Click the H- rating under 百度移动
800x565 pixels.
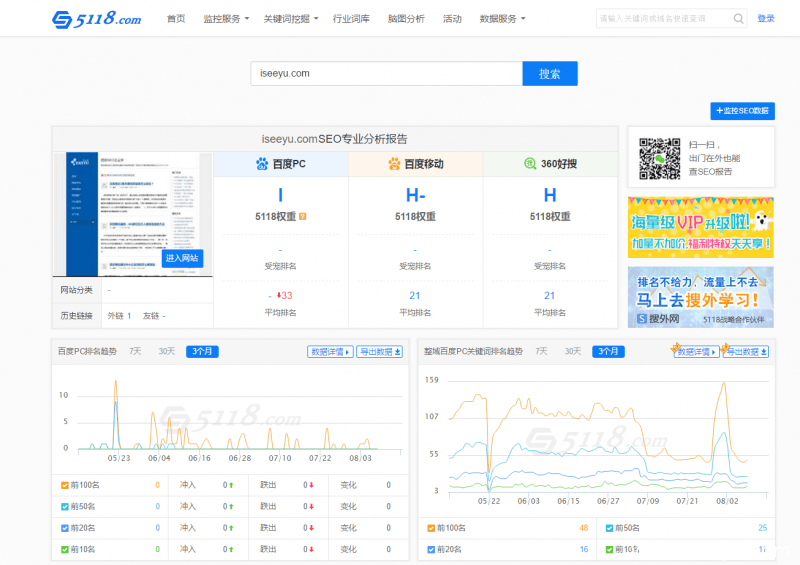415,195
